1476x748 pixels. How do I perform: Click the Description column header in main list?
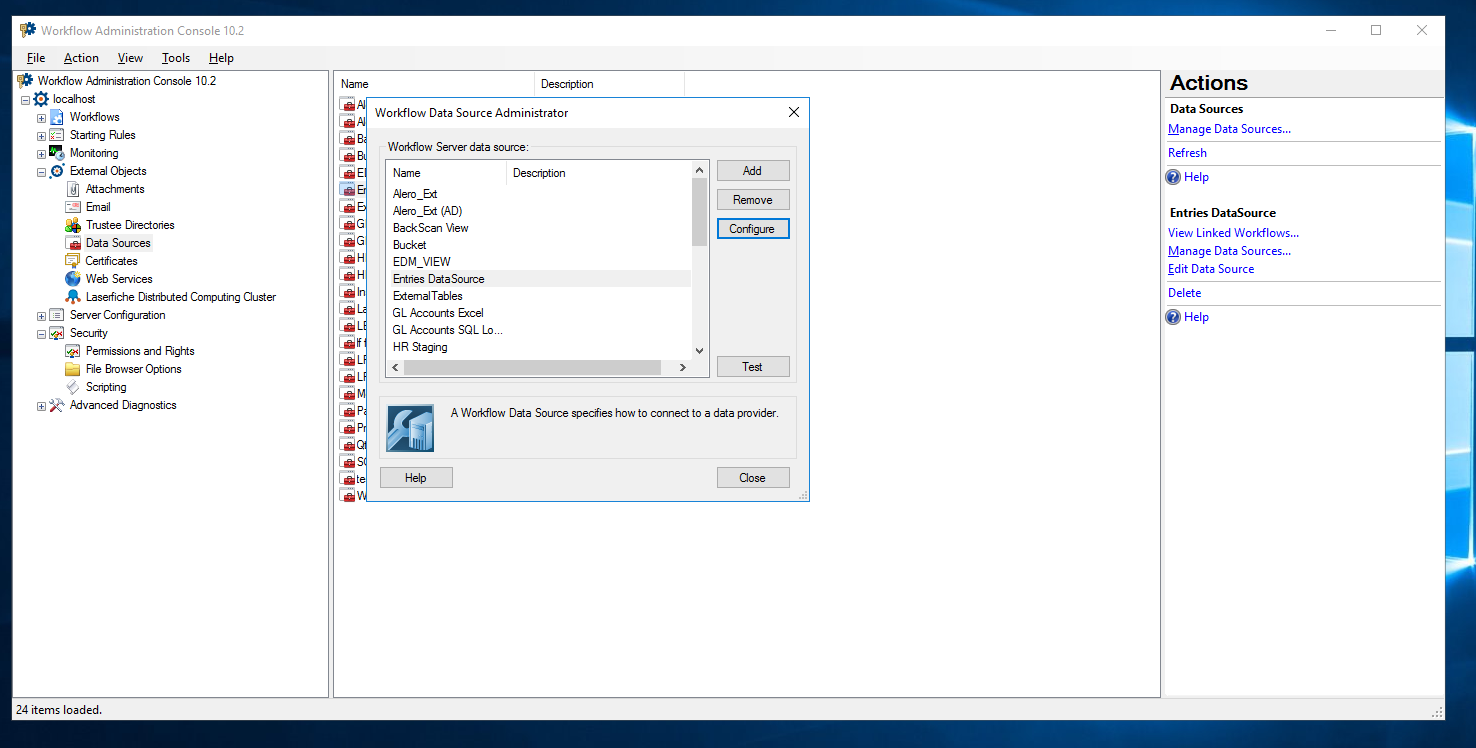[610, 84]
